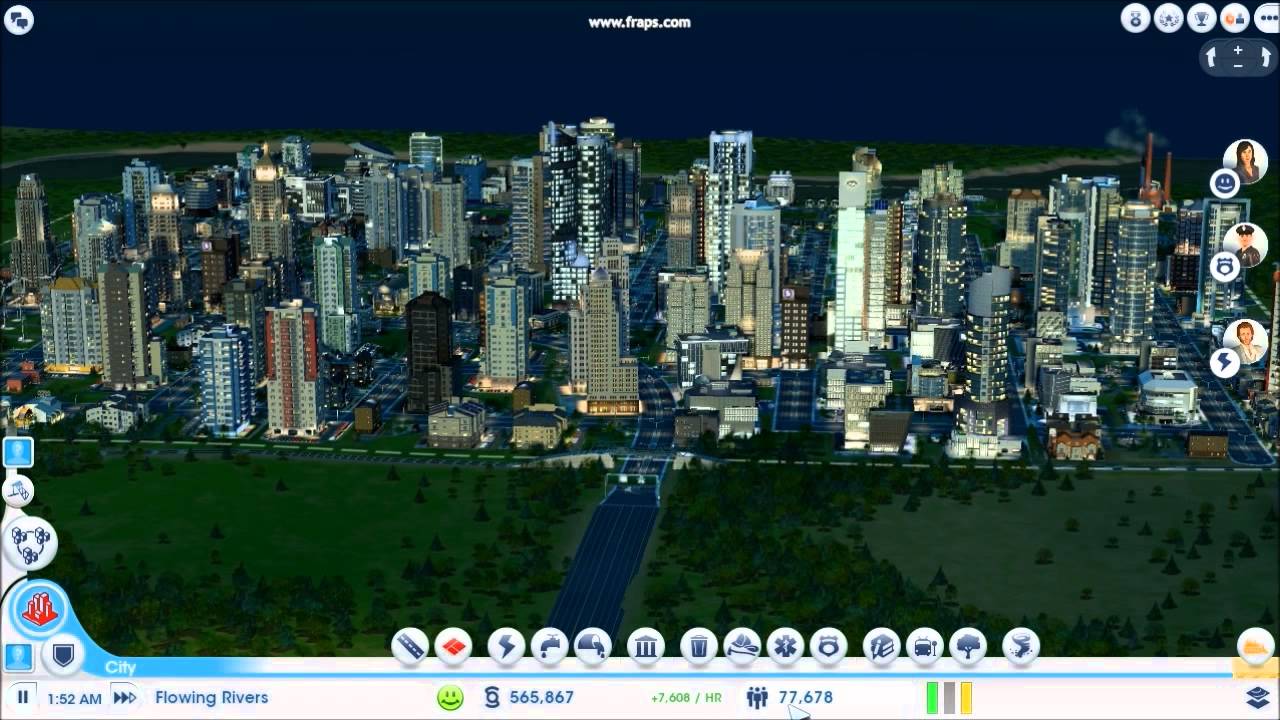The image size is (1280, 720).
Task: Click the yellow RCI demand bar
Action: pos(966,697)
